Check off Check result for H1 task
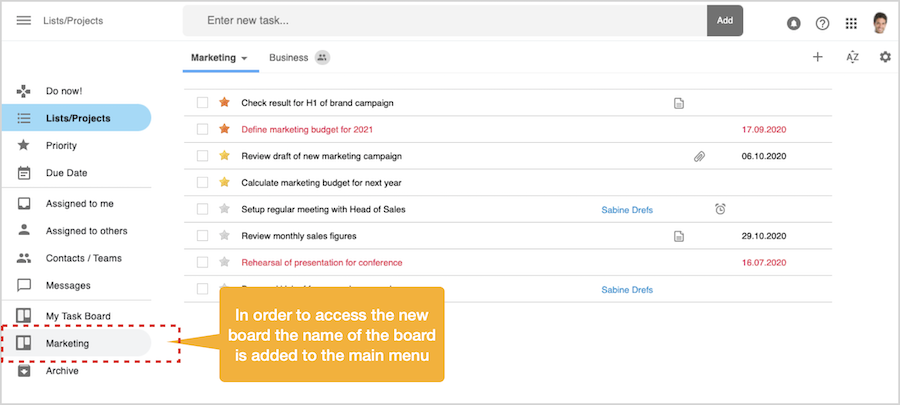The width and height of the screenshot is (900, 405). pos(202,103)
